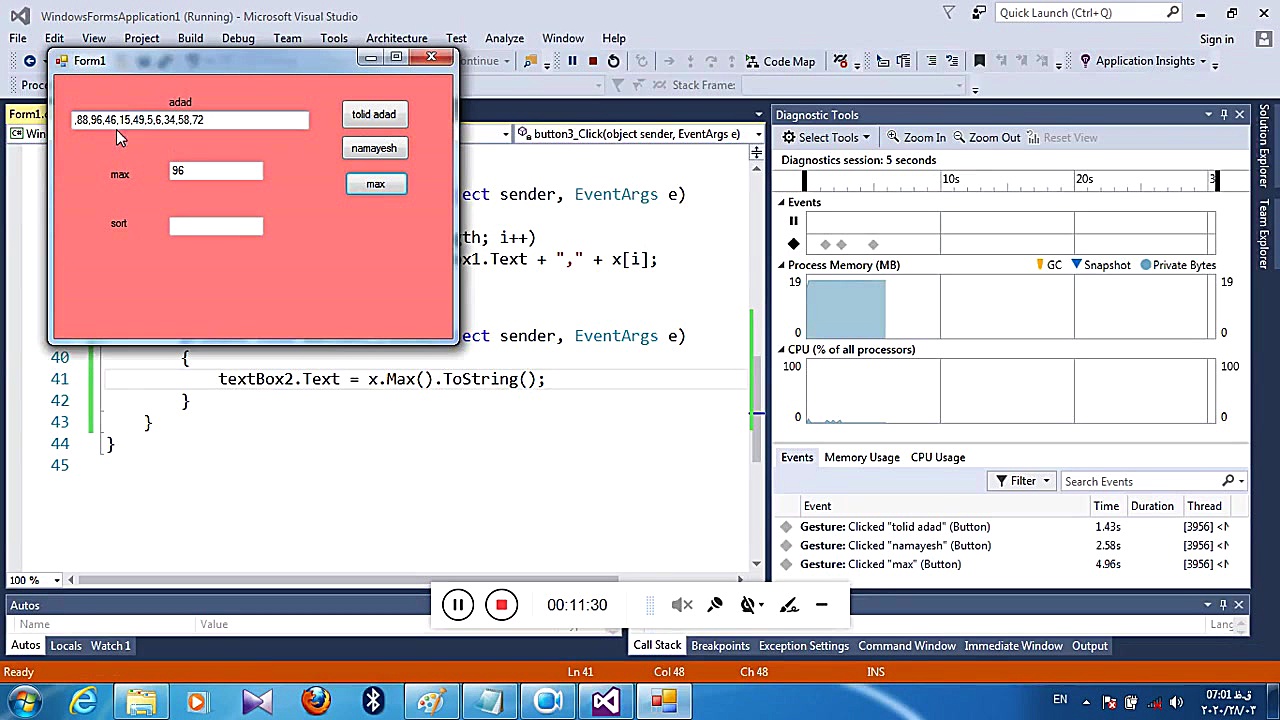The image size is (1280, 720).
Task: Open the Bluetooth app on the taskbar
Action: [x=373, y=701]
